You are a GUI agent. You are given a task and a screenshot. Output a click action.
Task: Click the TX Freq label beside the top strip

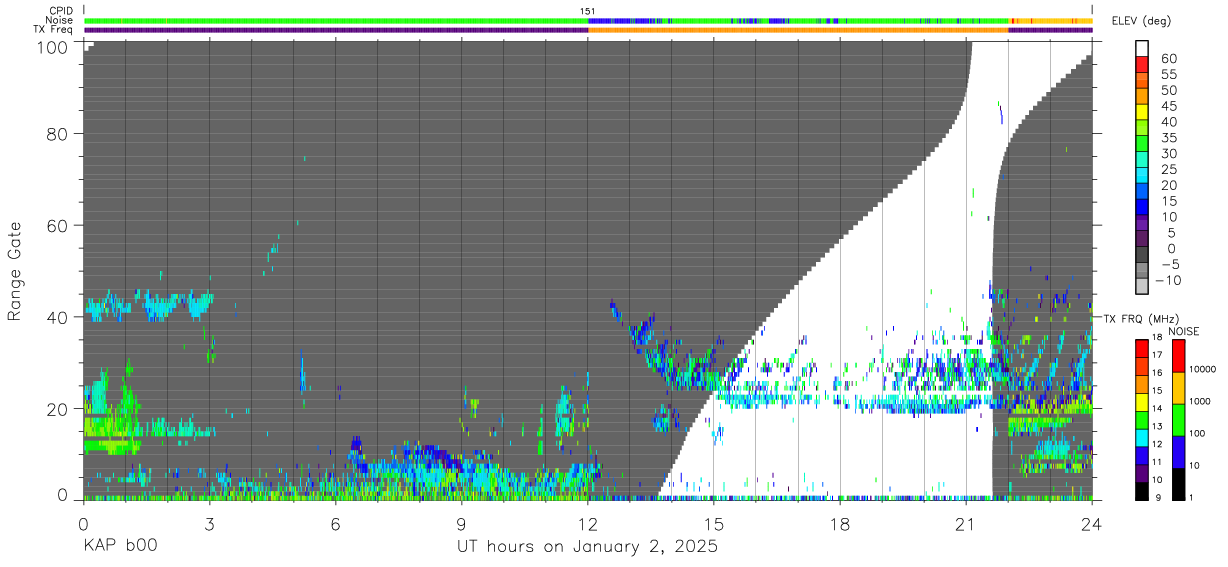click(x=53, y=29)
